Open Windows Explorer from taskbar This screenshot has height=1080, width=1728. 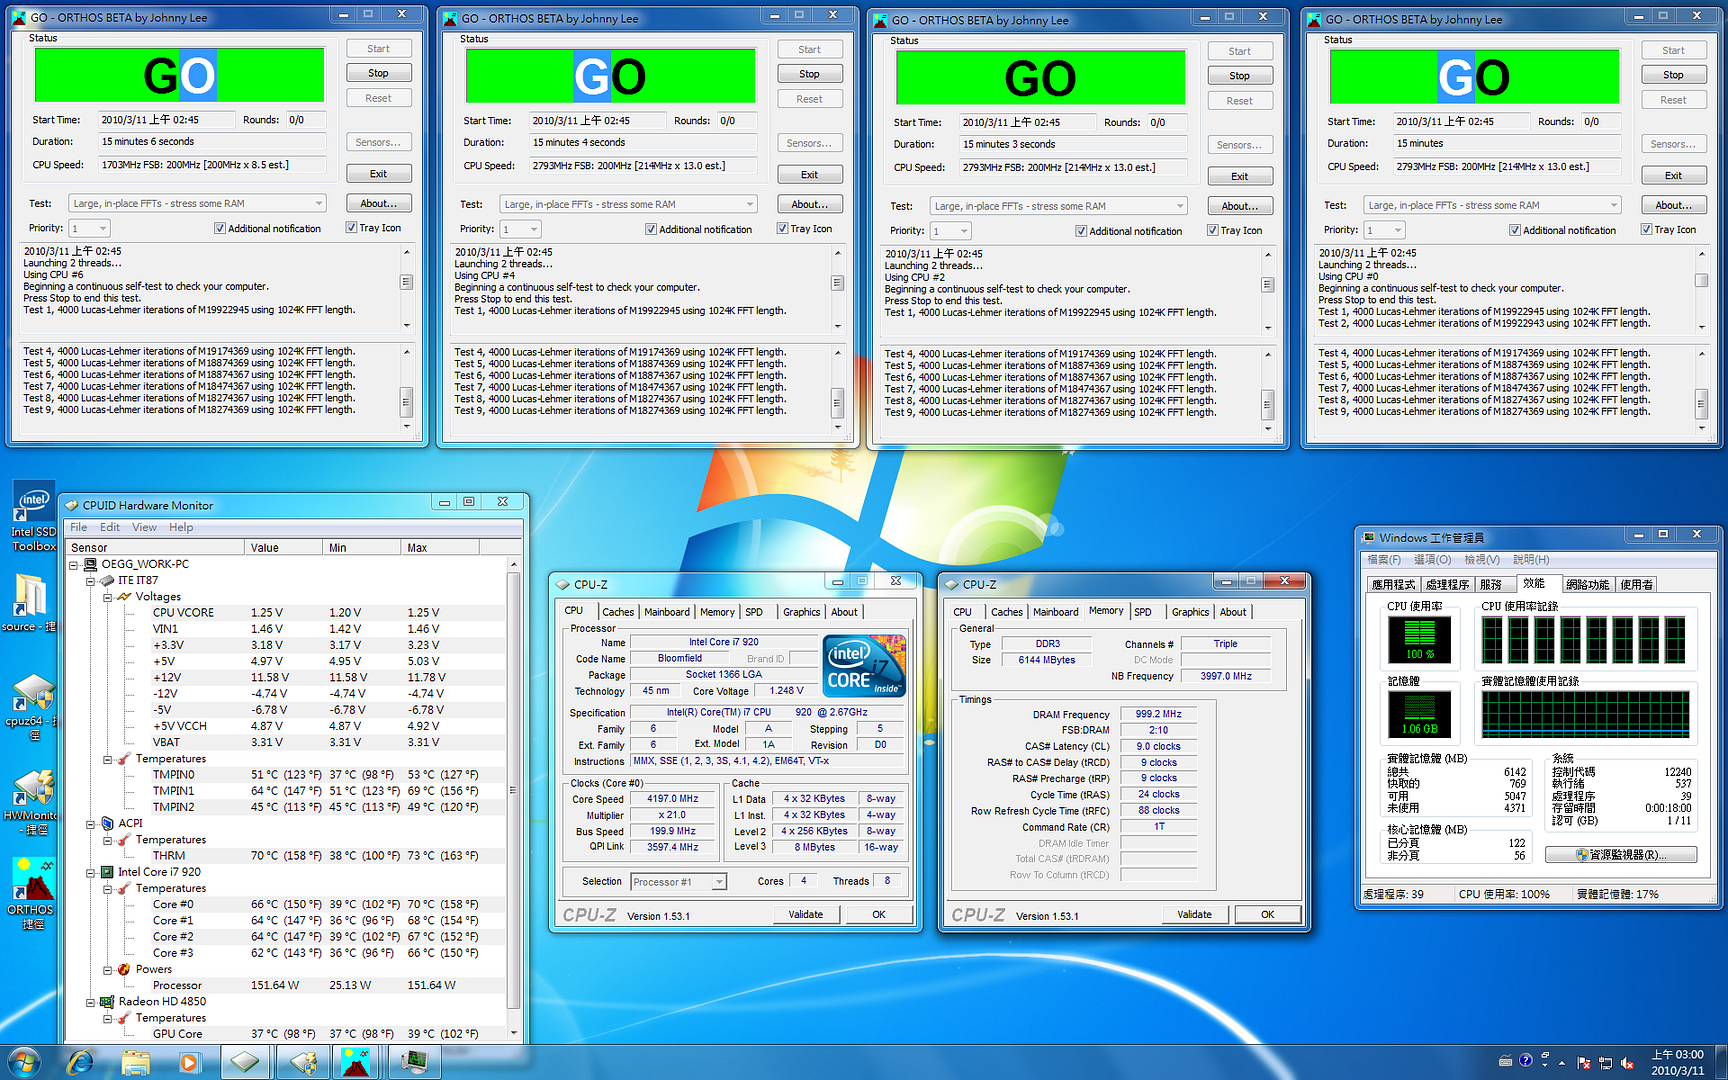pyautogui.click(x=135, y=1062)
